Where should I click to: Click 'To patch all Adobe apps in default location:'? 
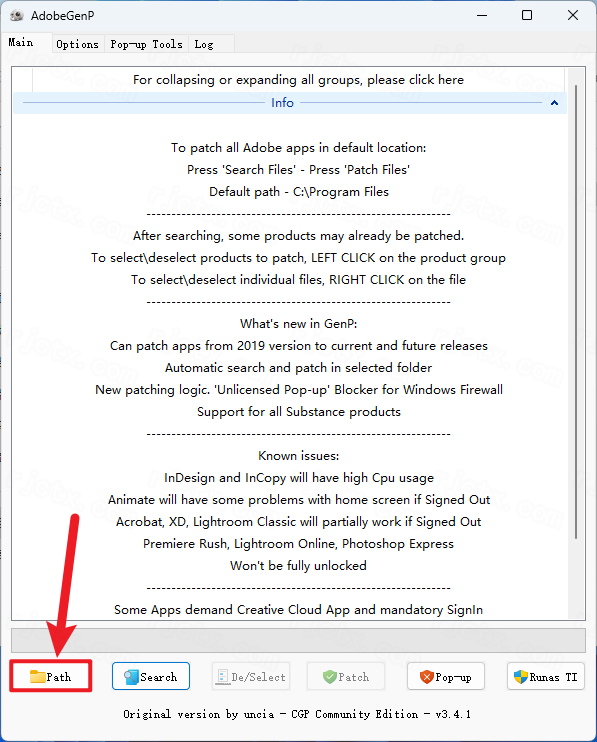298,148
